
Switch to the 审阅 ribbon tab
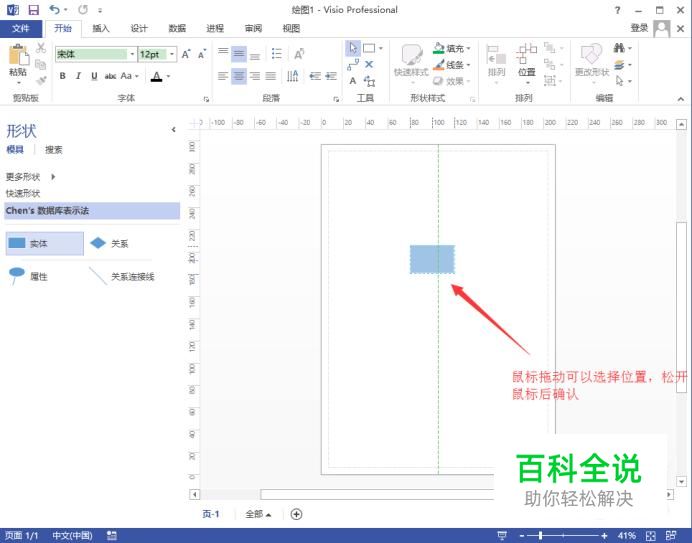click(253, 29)
